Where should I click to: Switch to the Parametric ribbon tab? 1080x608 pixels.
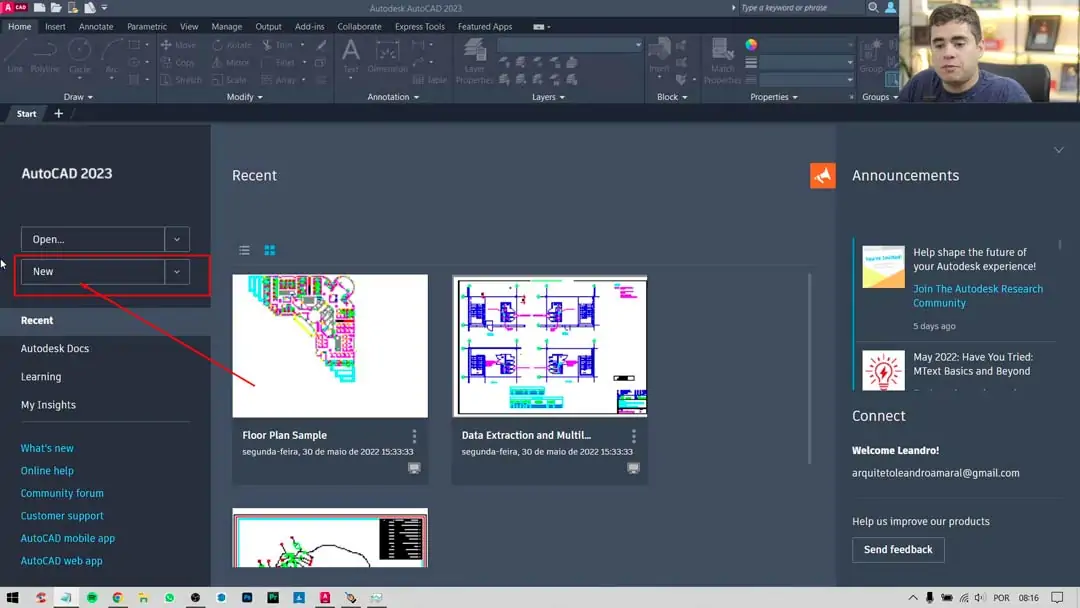(x=147, y=27)
